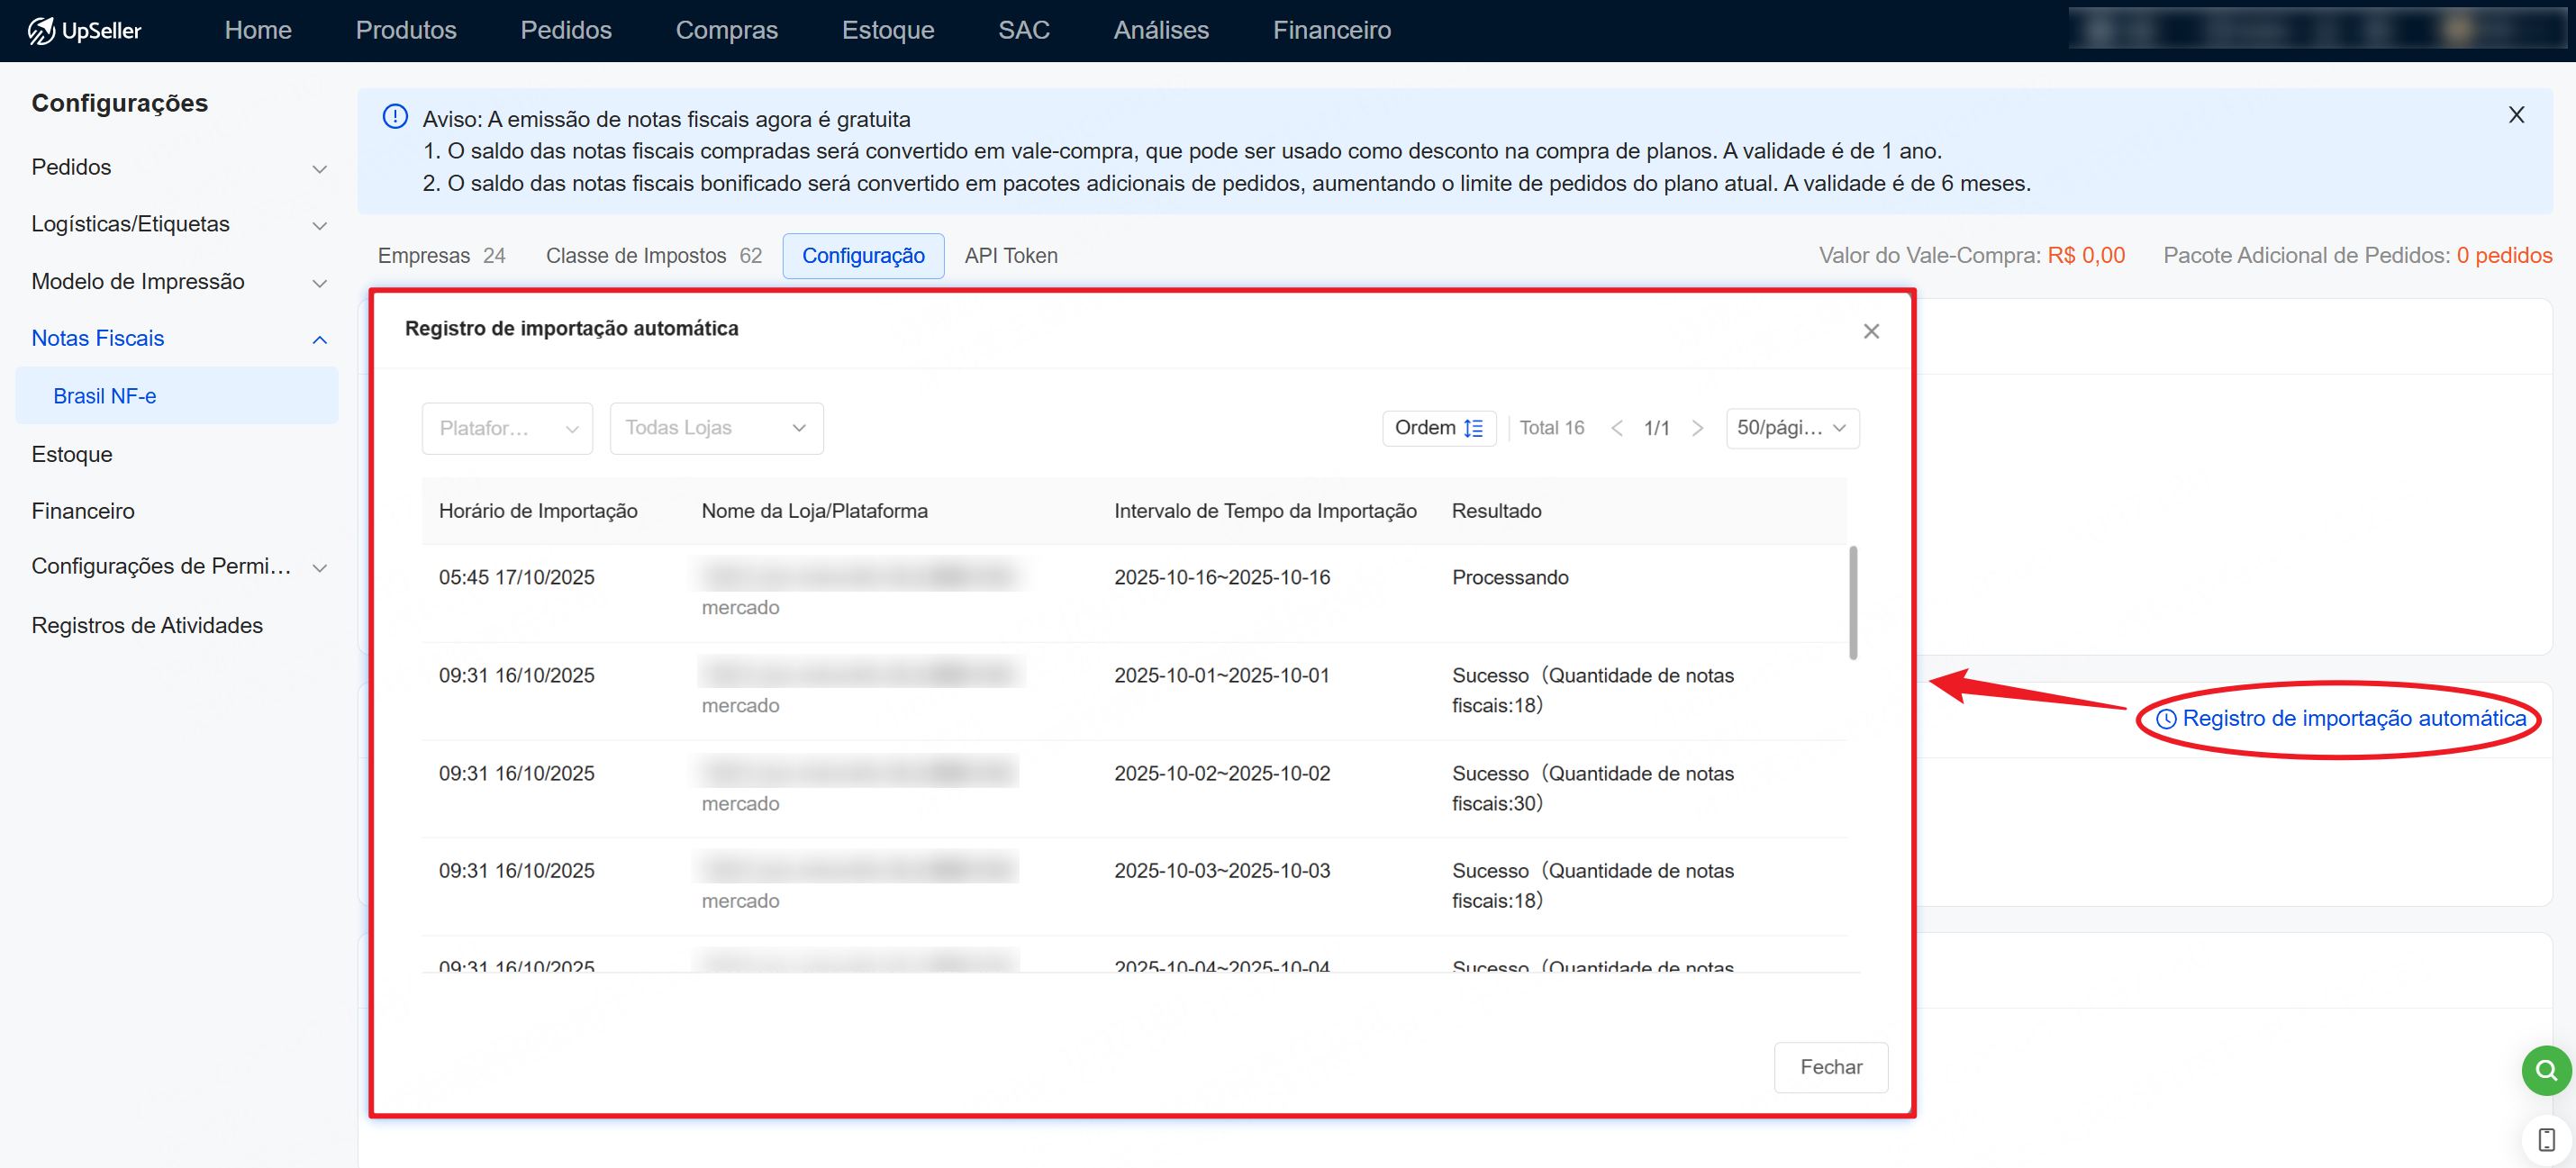Close the import log dialog with X
The height and width of the screenshot is (1168, 2576).
(x=1871, y=331)
